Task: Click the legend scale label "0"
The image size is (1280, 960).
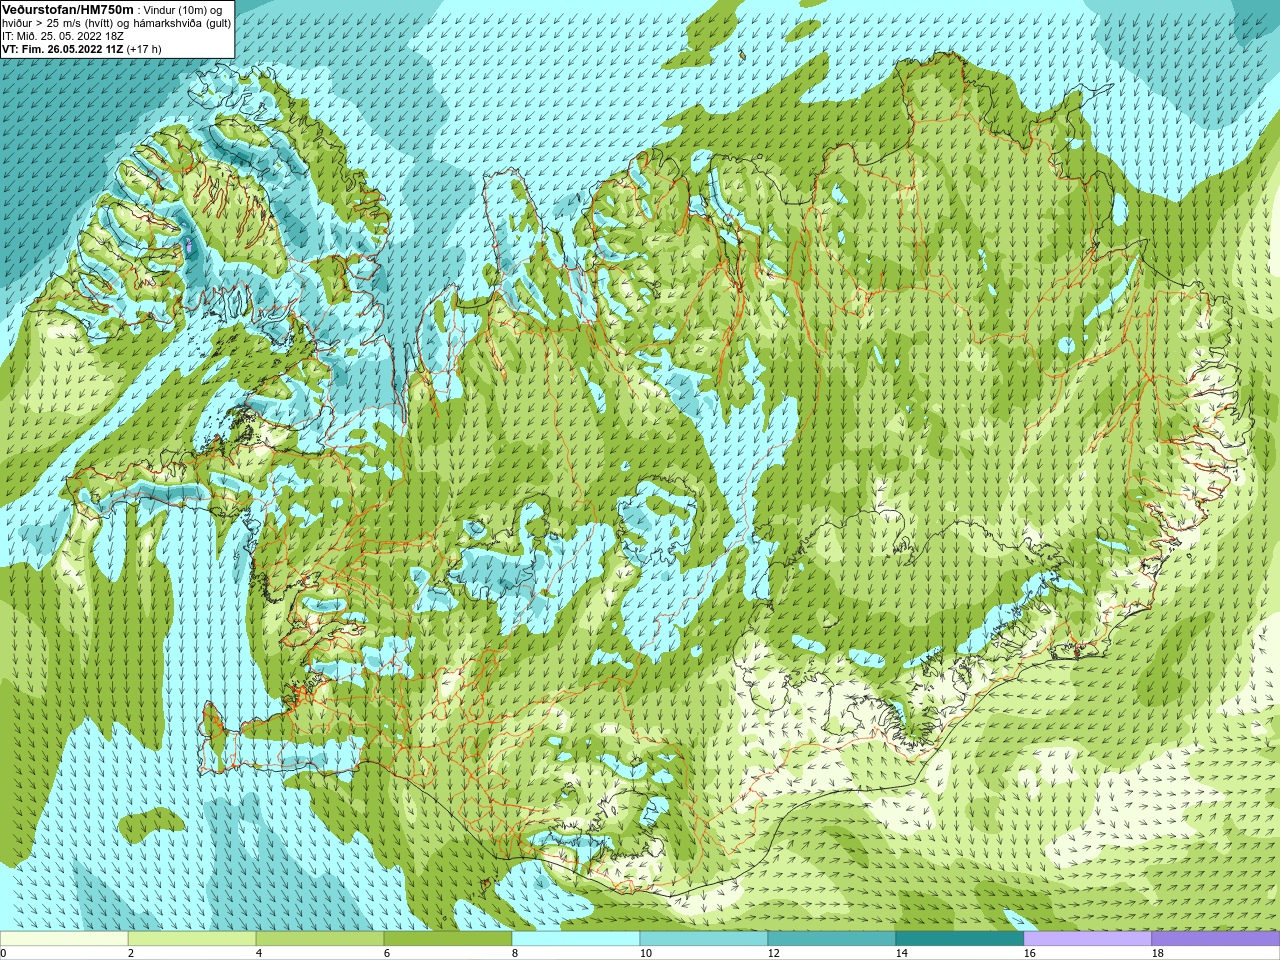Action: (x=3, y=953)
